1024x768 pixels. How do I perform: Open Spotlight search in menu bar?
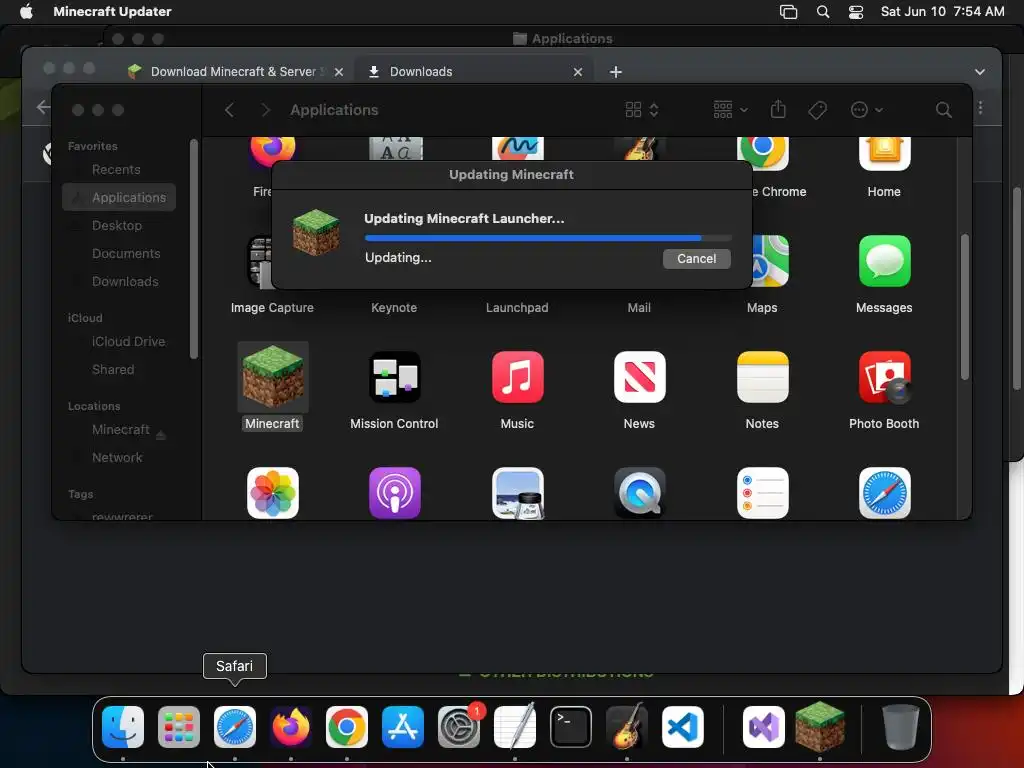click(823, 11)
